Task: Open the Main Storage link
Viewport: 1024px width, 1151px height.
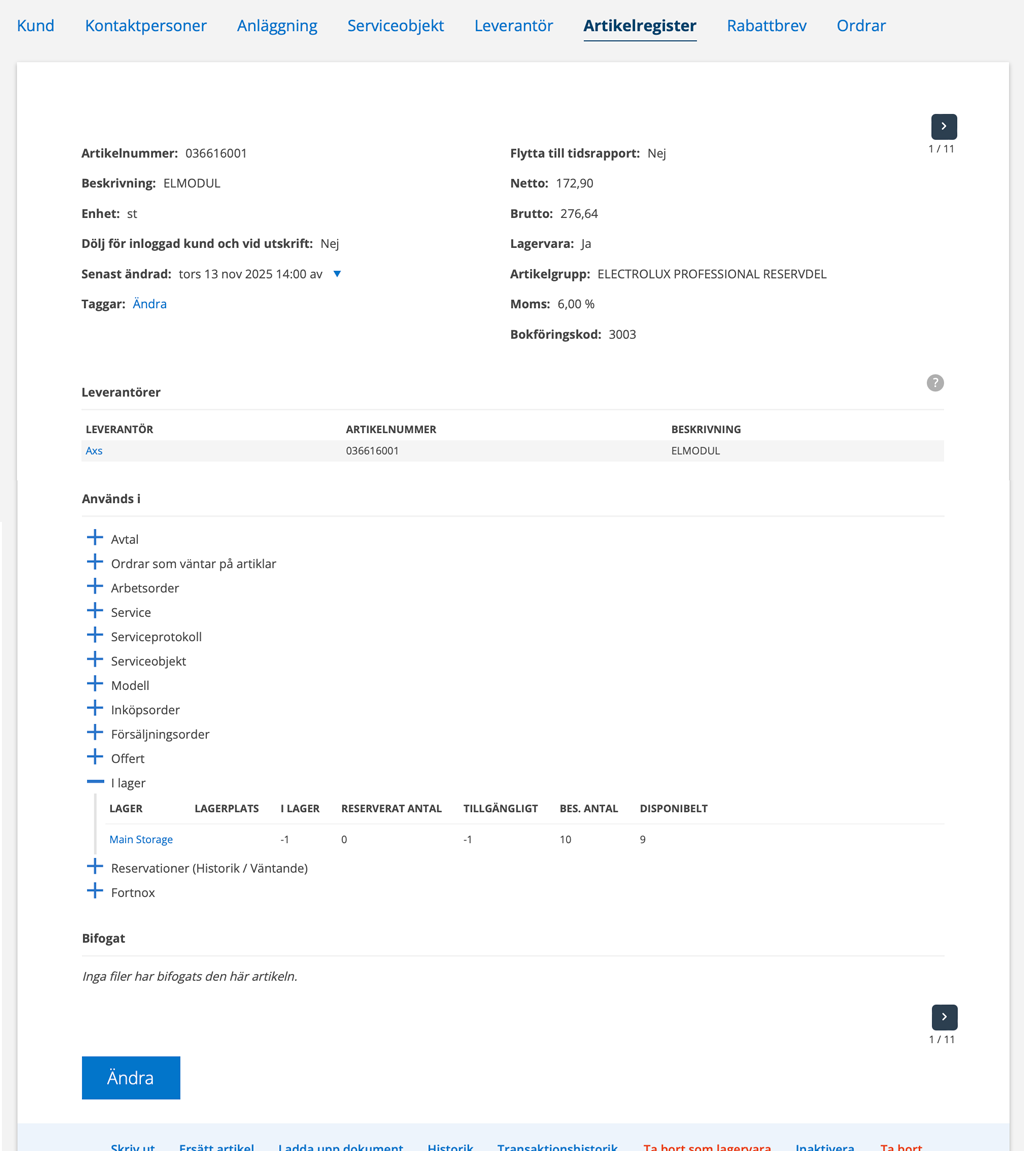Action: point(141,840)
